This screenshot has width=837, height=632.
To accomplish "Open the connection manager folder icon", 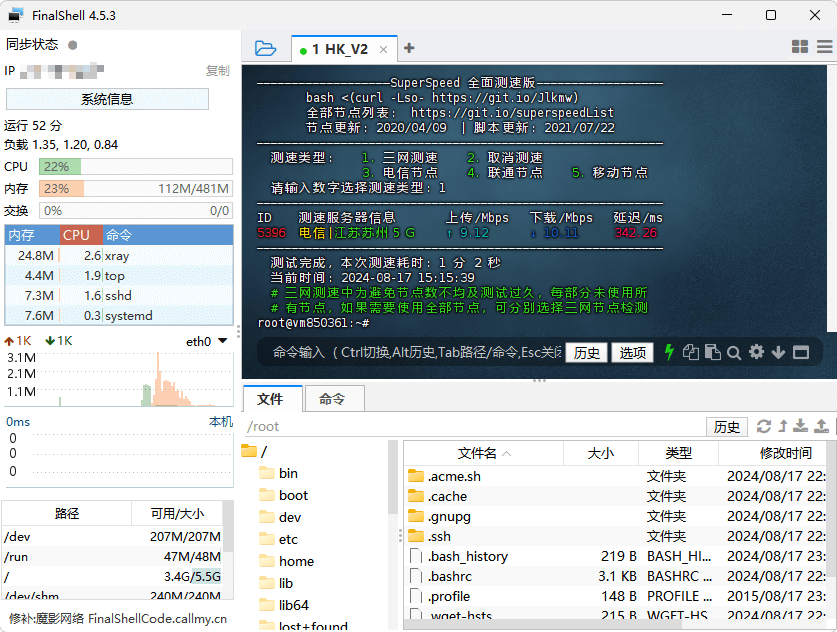I will click(265, 48).
